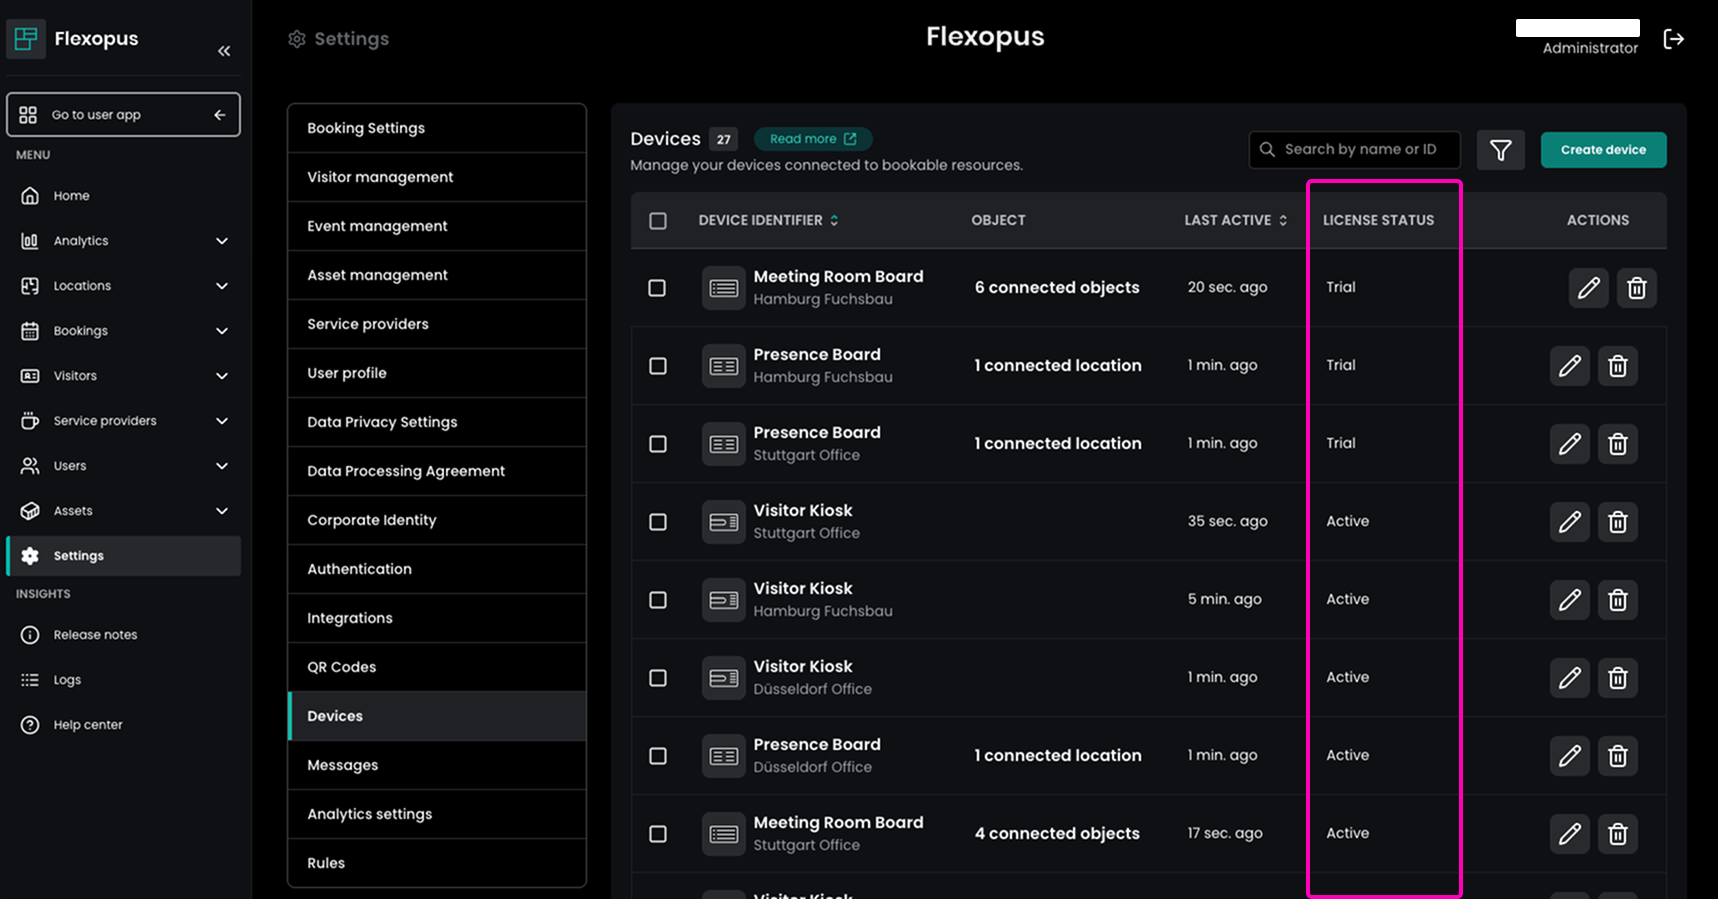Expand the Bookings menu chevron

coord(222,331)
